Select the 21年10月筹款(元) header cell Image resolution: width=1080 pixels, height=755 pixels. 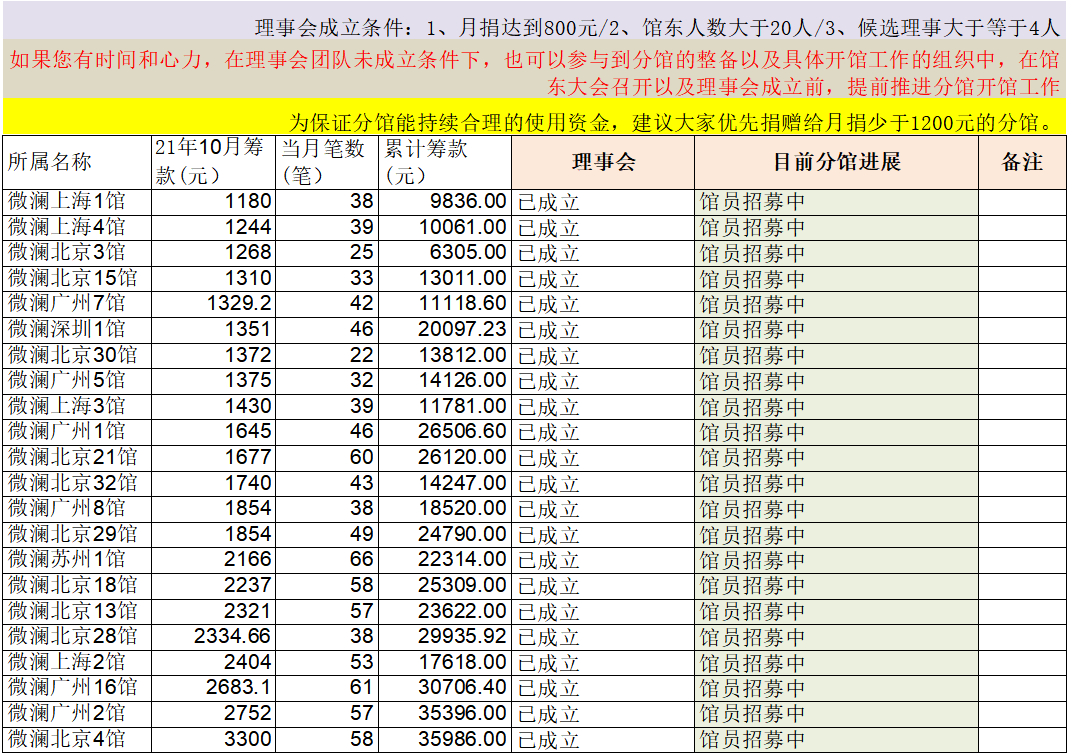(213, 162)
